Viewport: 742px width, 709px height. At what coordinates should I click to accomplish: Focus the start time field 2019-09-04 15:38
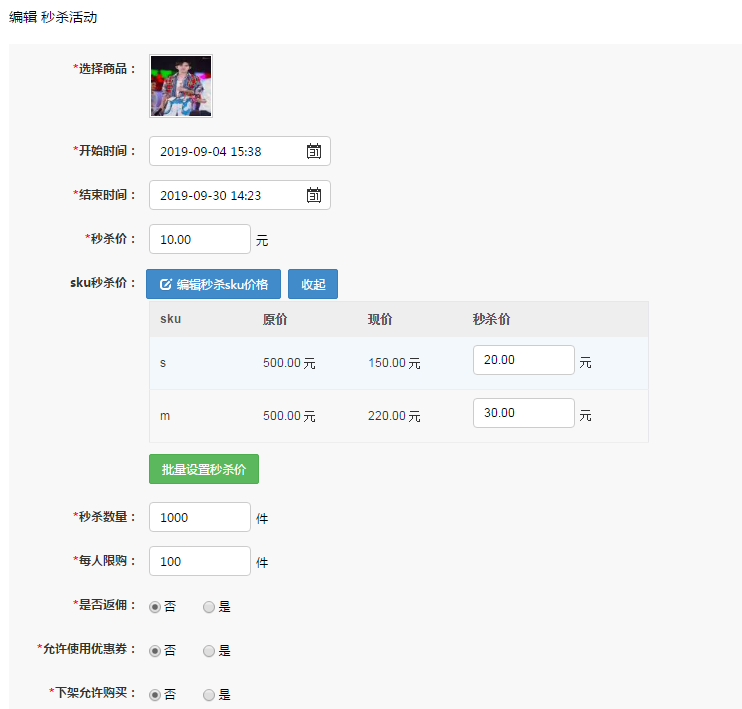(x=239, y=151)
